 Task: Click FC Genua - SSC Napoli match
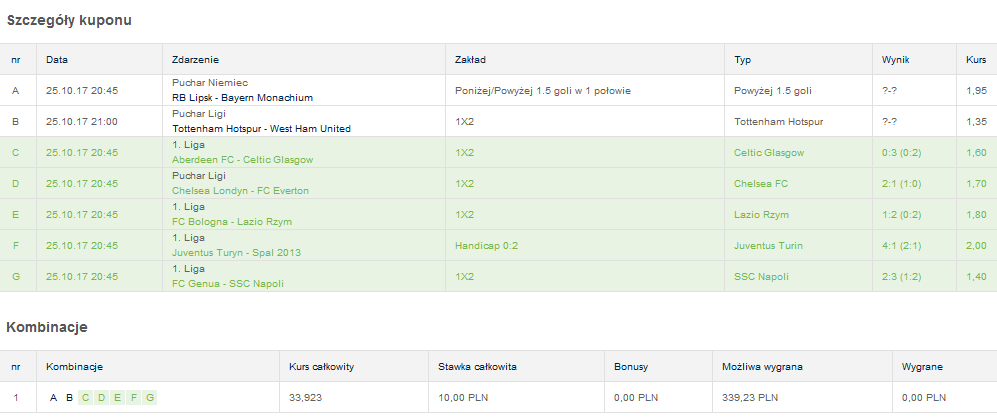click(228, 283)
